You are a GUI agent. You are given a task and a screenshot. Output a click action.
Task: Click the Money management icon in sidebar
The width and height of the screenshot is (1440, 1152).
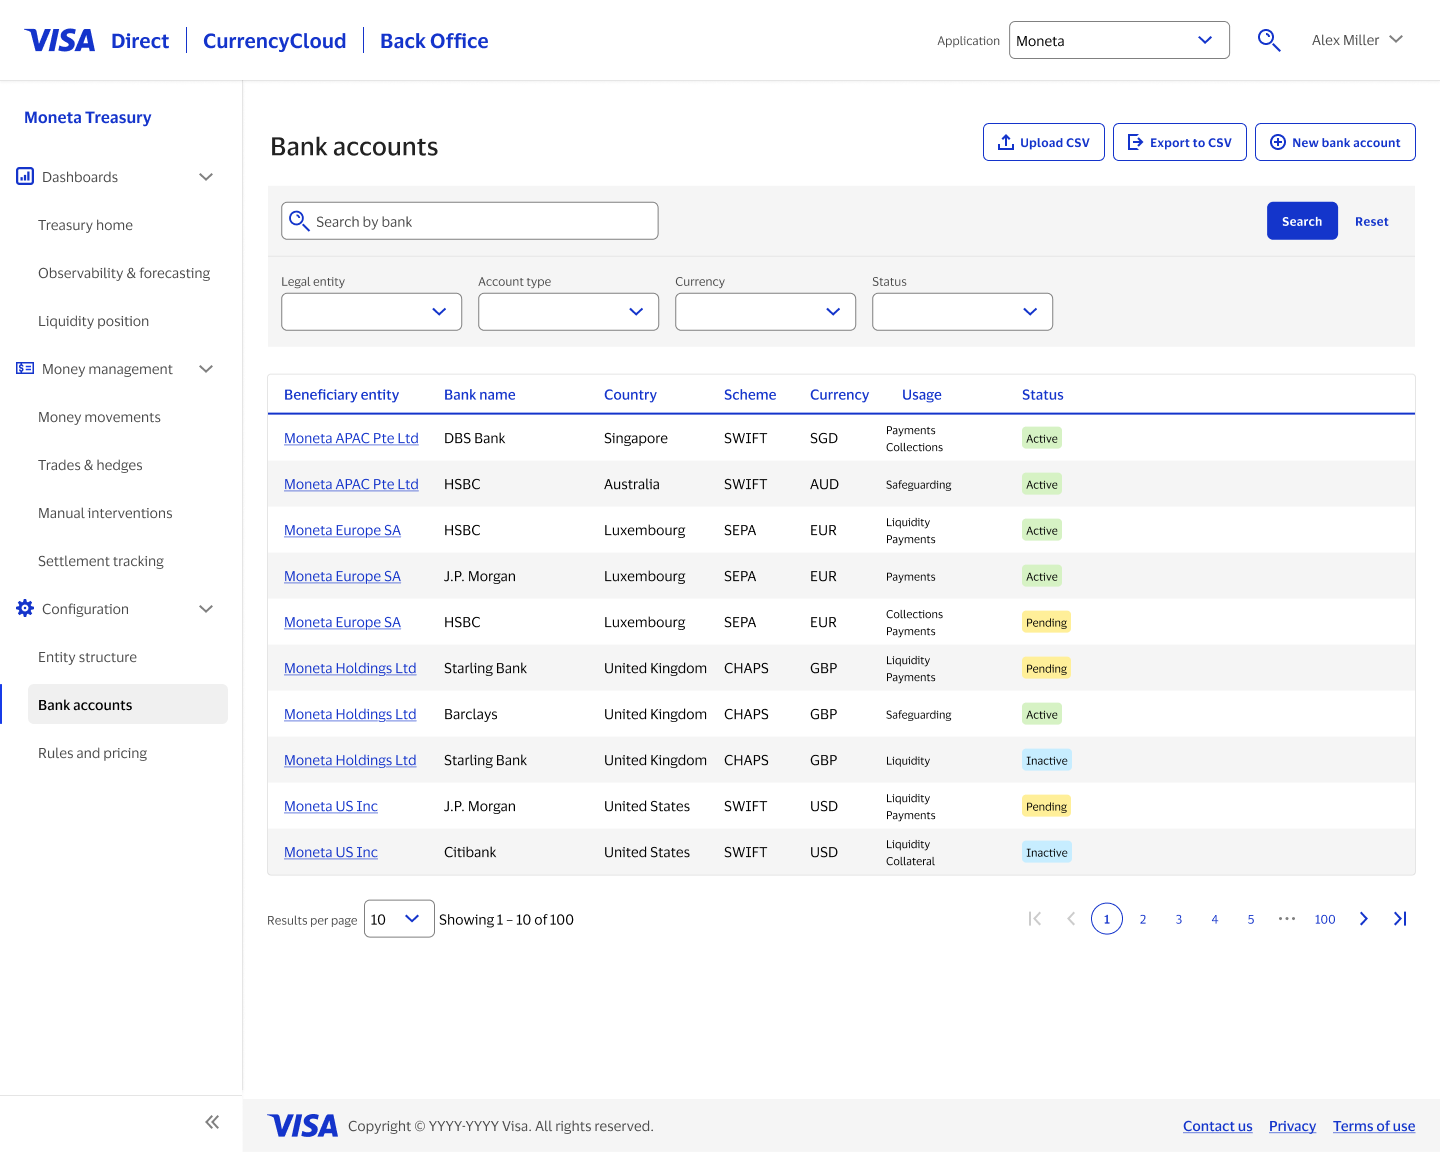tap(25, 368)
